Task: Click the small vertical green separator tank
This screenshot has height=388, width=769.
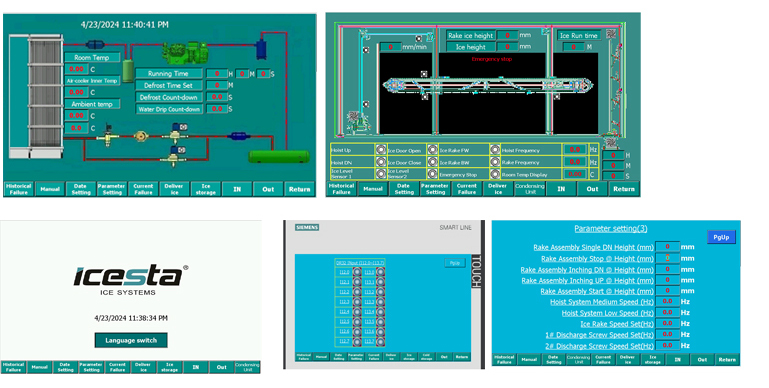Action: [x=128, y=71]
